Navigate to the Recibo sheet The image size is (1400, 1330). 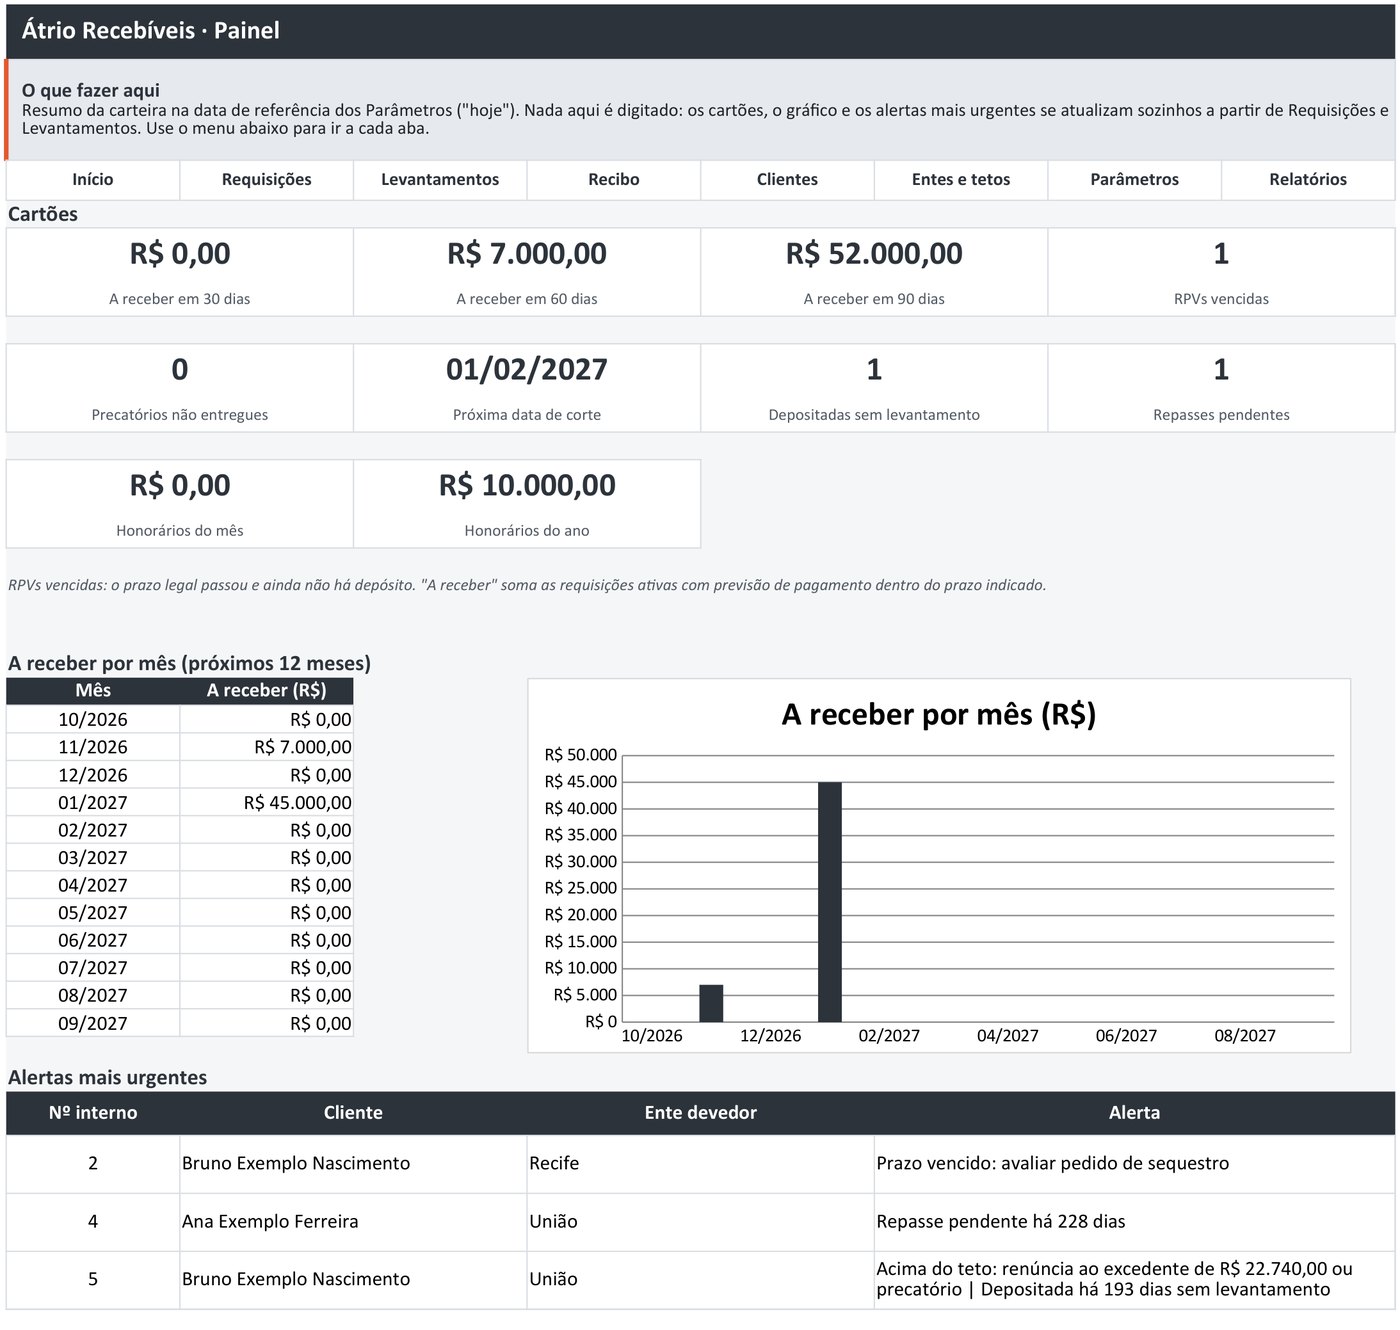pyautogui.click(x=614, y=180)
